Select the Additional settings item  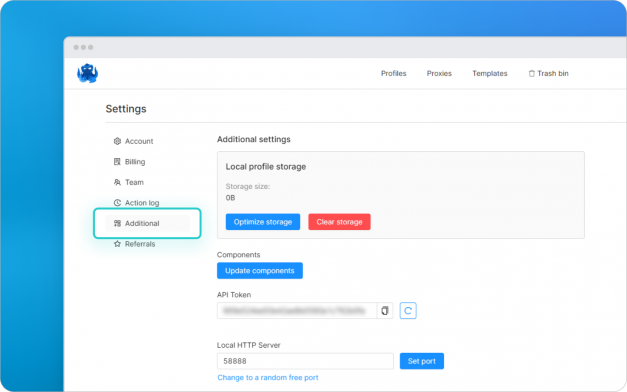[148, 223]
